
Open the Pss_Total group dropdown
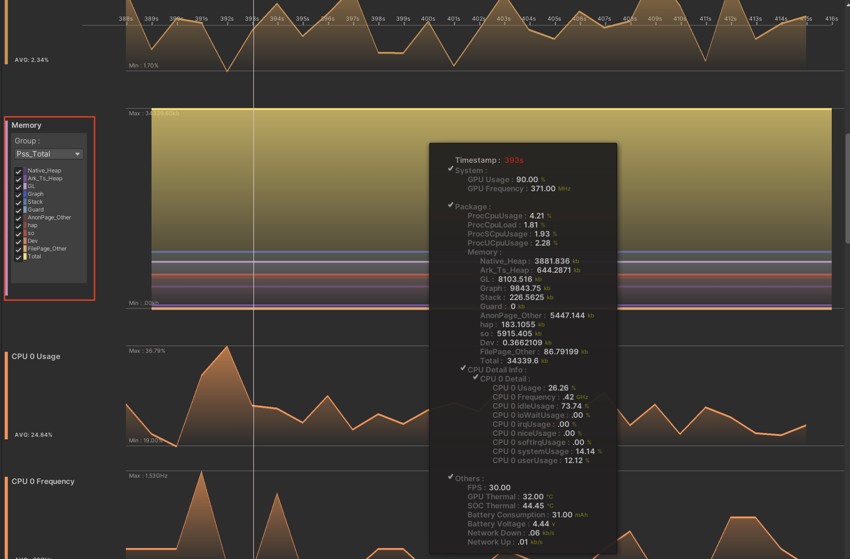tap(48, 154)
